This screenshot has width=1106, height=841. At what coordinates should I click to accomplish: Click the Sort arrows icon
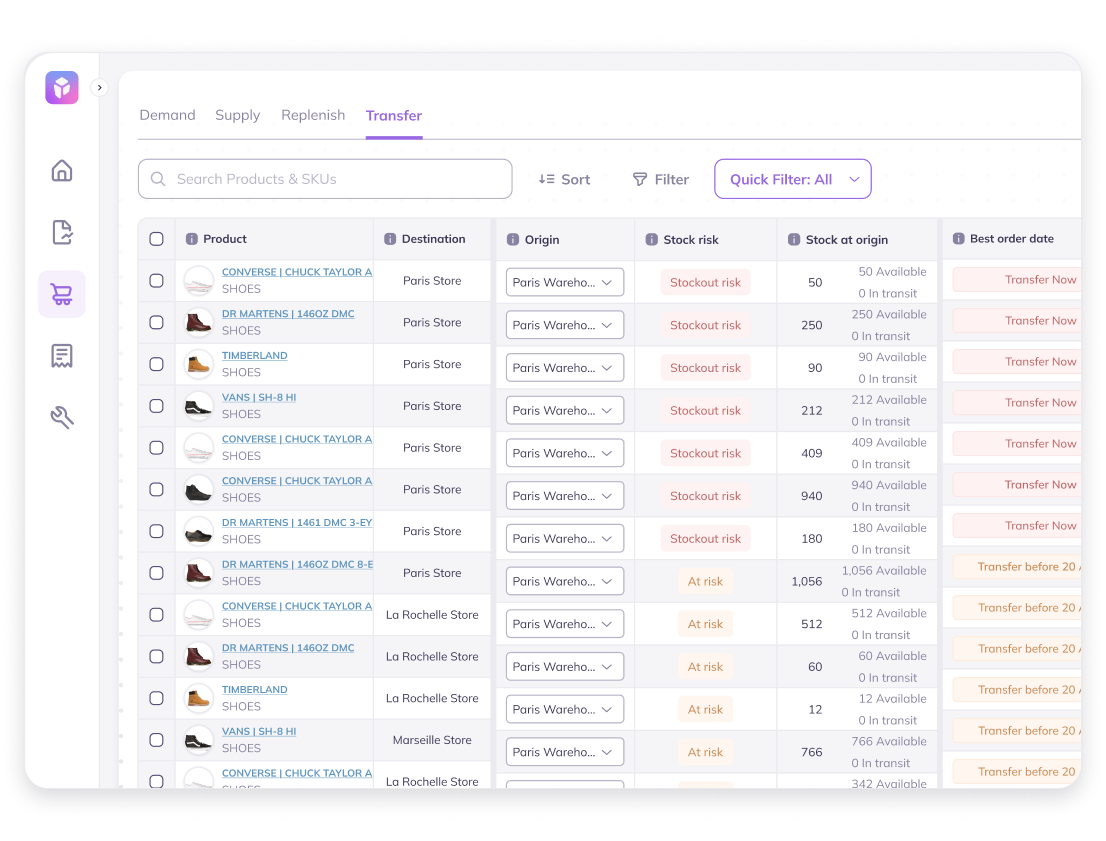[546, 179]
